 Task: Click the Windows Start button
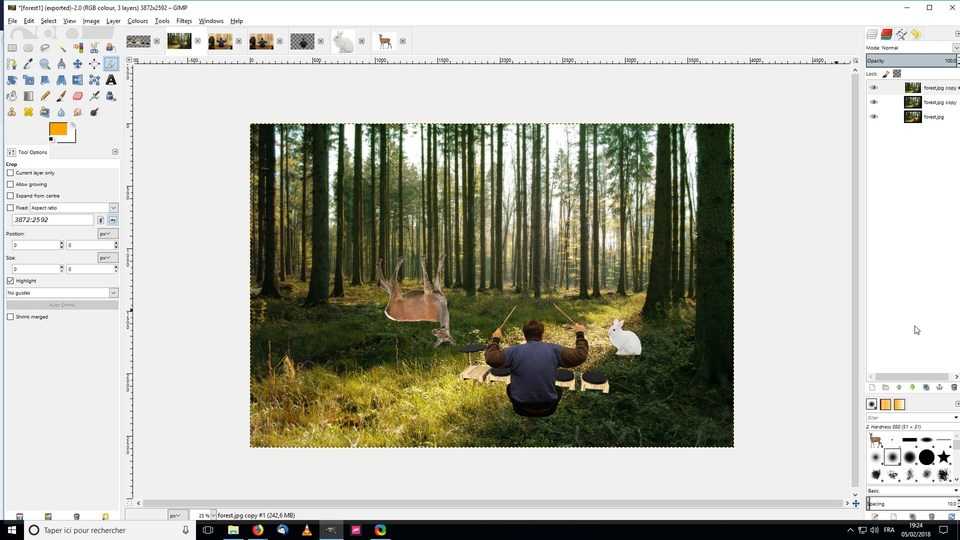[12, 530]
